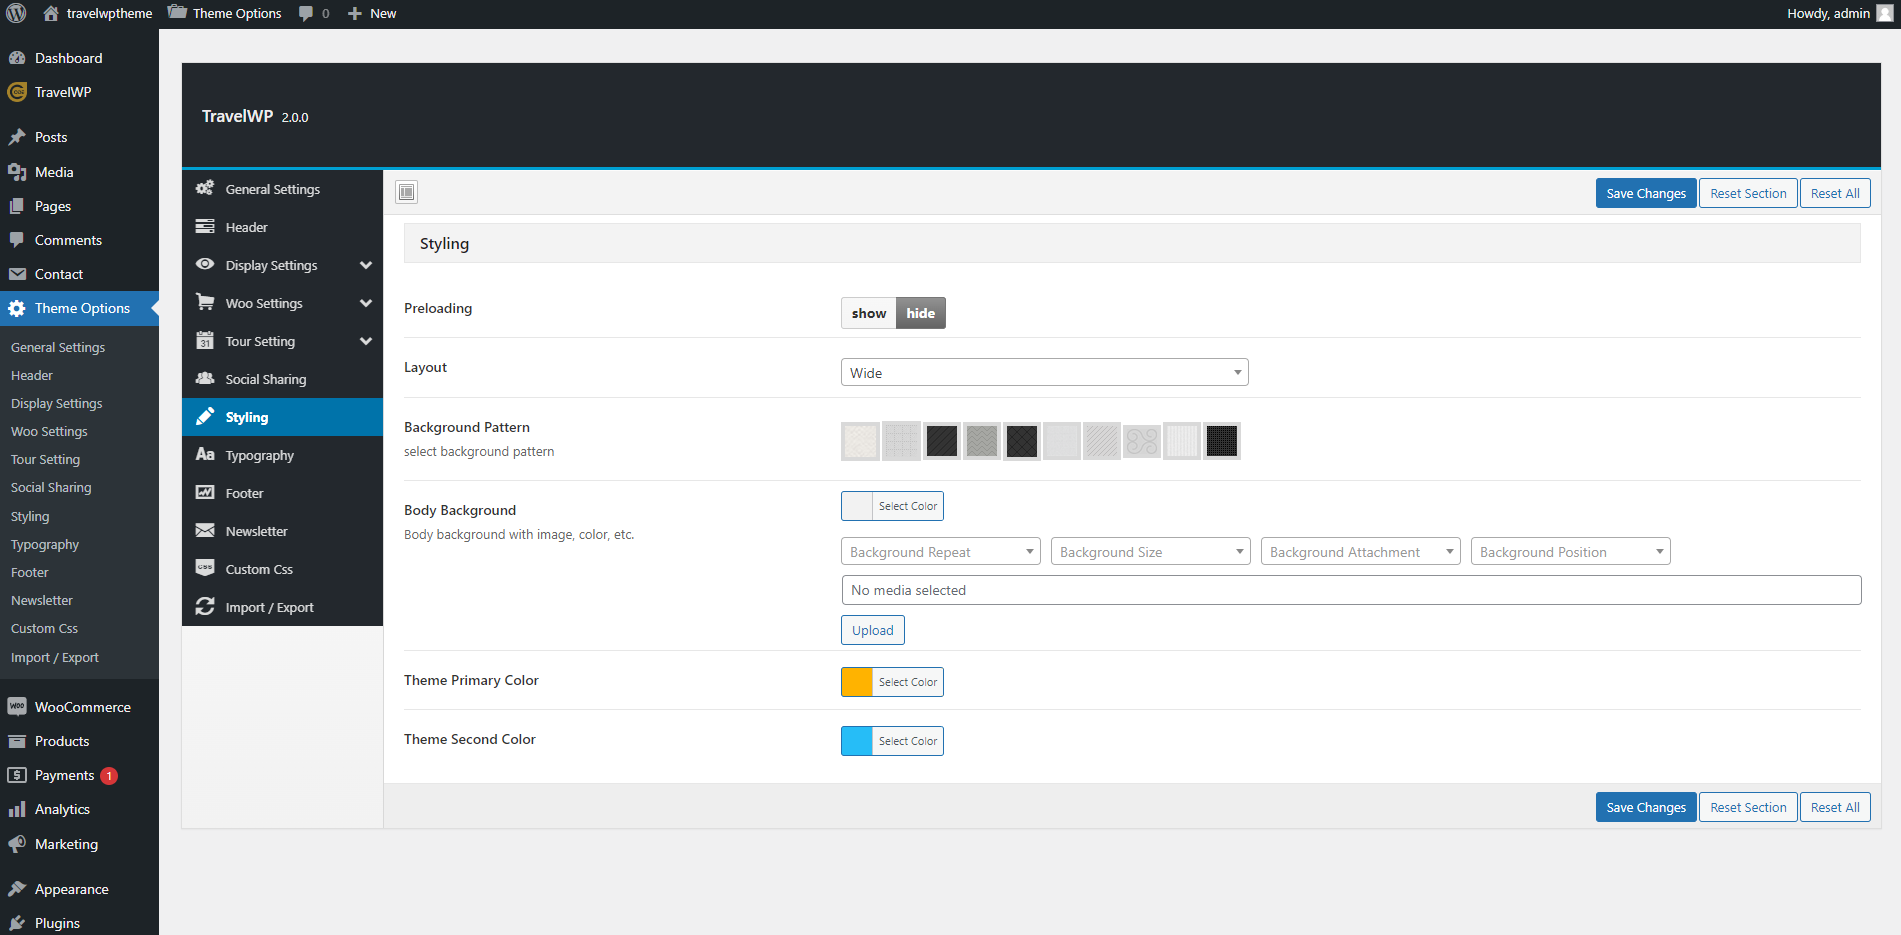Select the first light background pattern
The width and height of the screenshot is (1901, 935).
pyautogui.click(x=860, y=441)
